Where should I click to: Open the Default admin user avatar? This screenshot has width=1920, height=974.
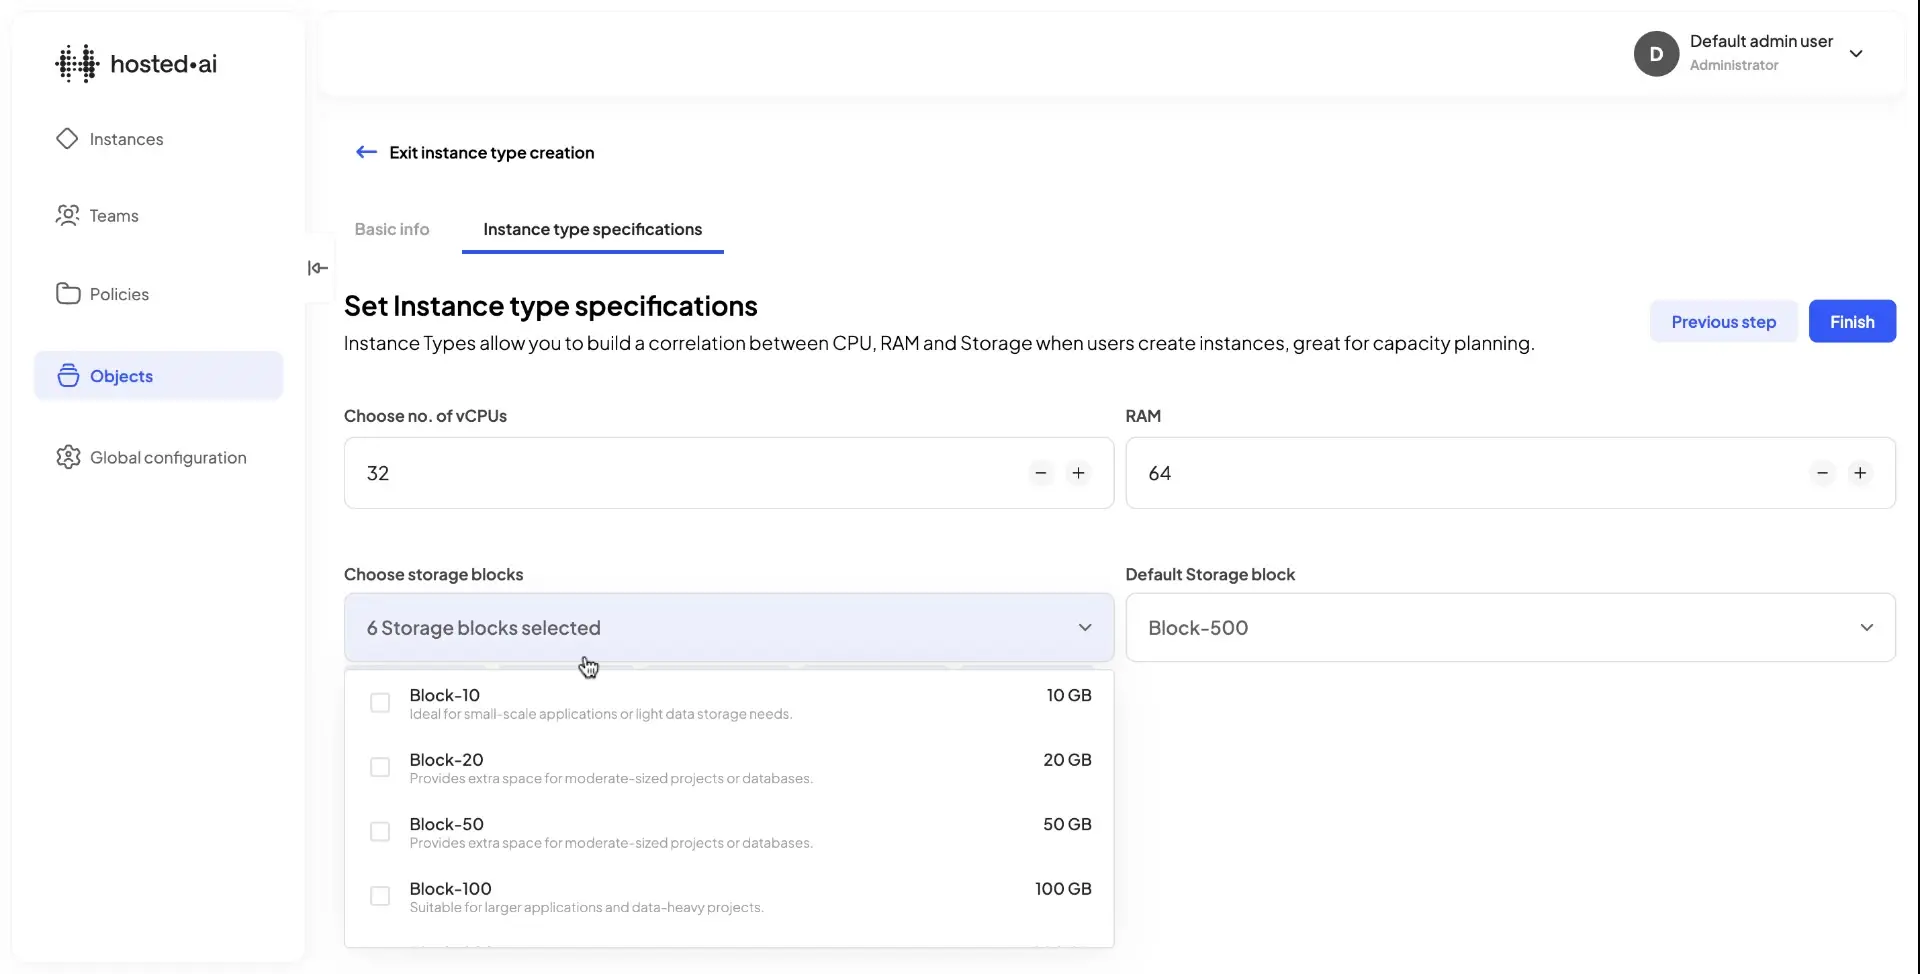1656,53
